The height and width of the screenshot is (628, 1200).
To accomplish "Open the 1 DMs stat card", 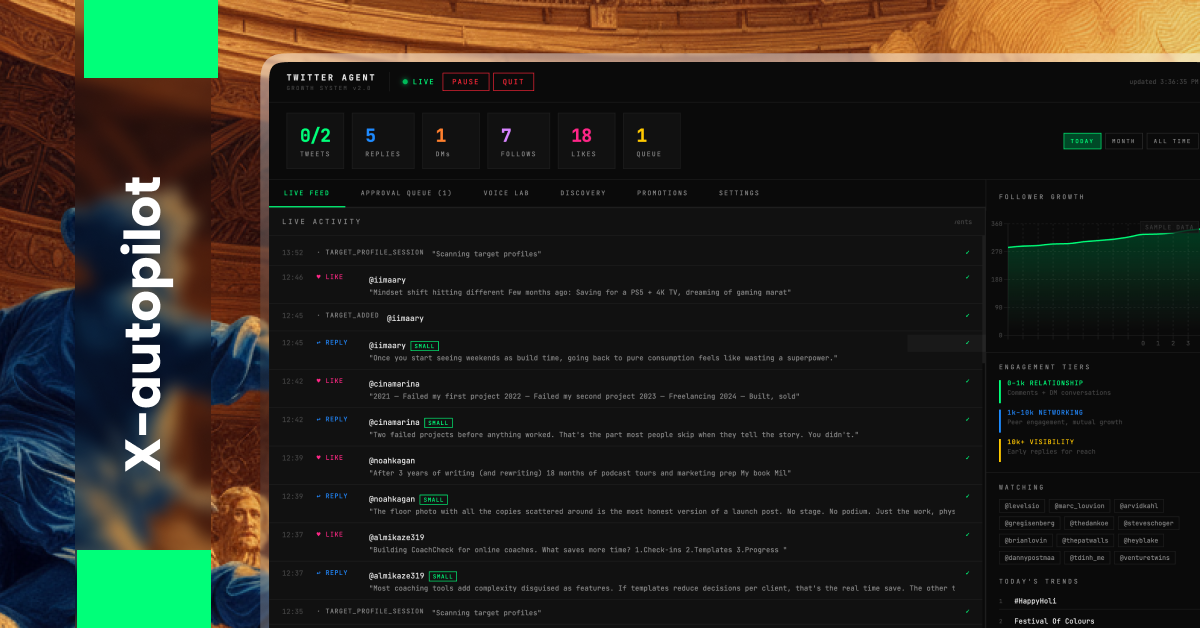I will click(x=450, y=140).
